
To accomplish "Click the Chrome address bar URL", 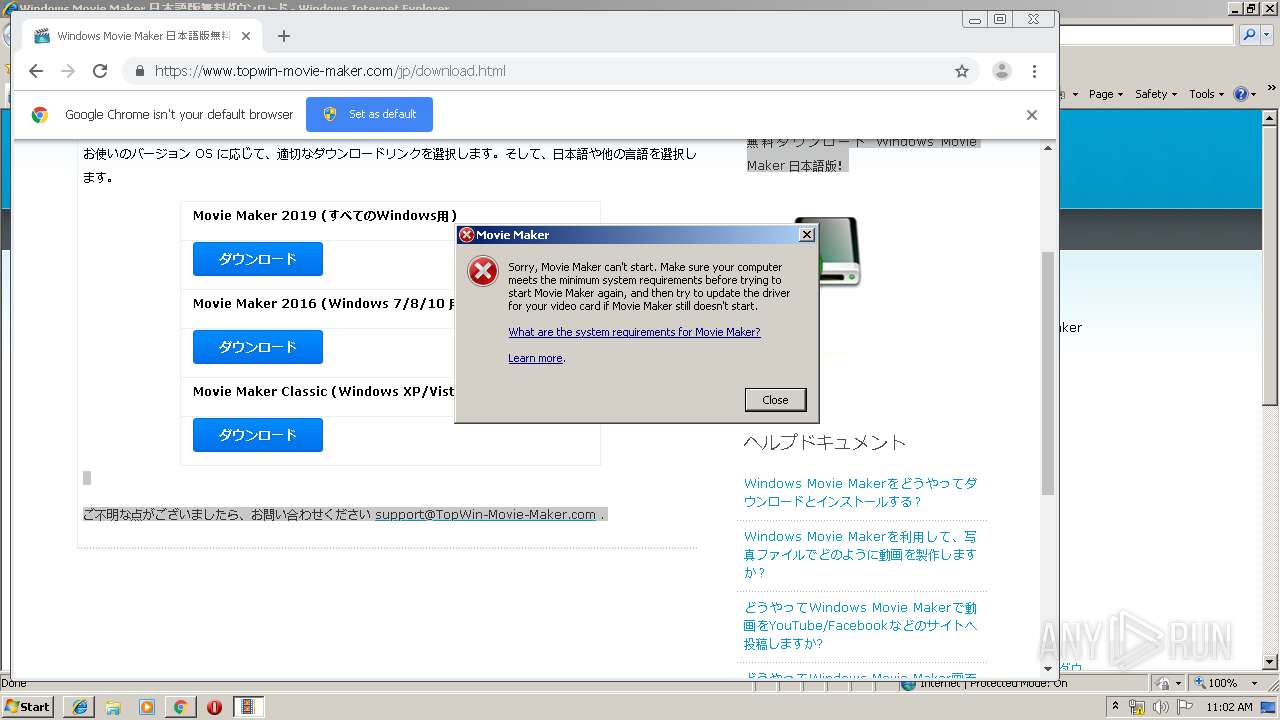I will pos(330,71).
